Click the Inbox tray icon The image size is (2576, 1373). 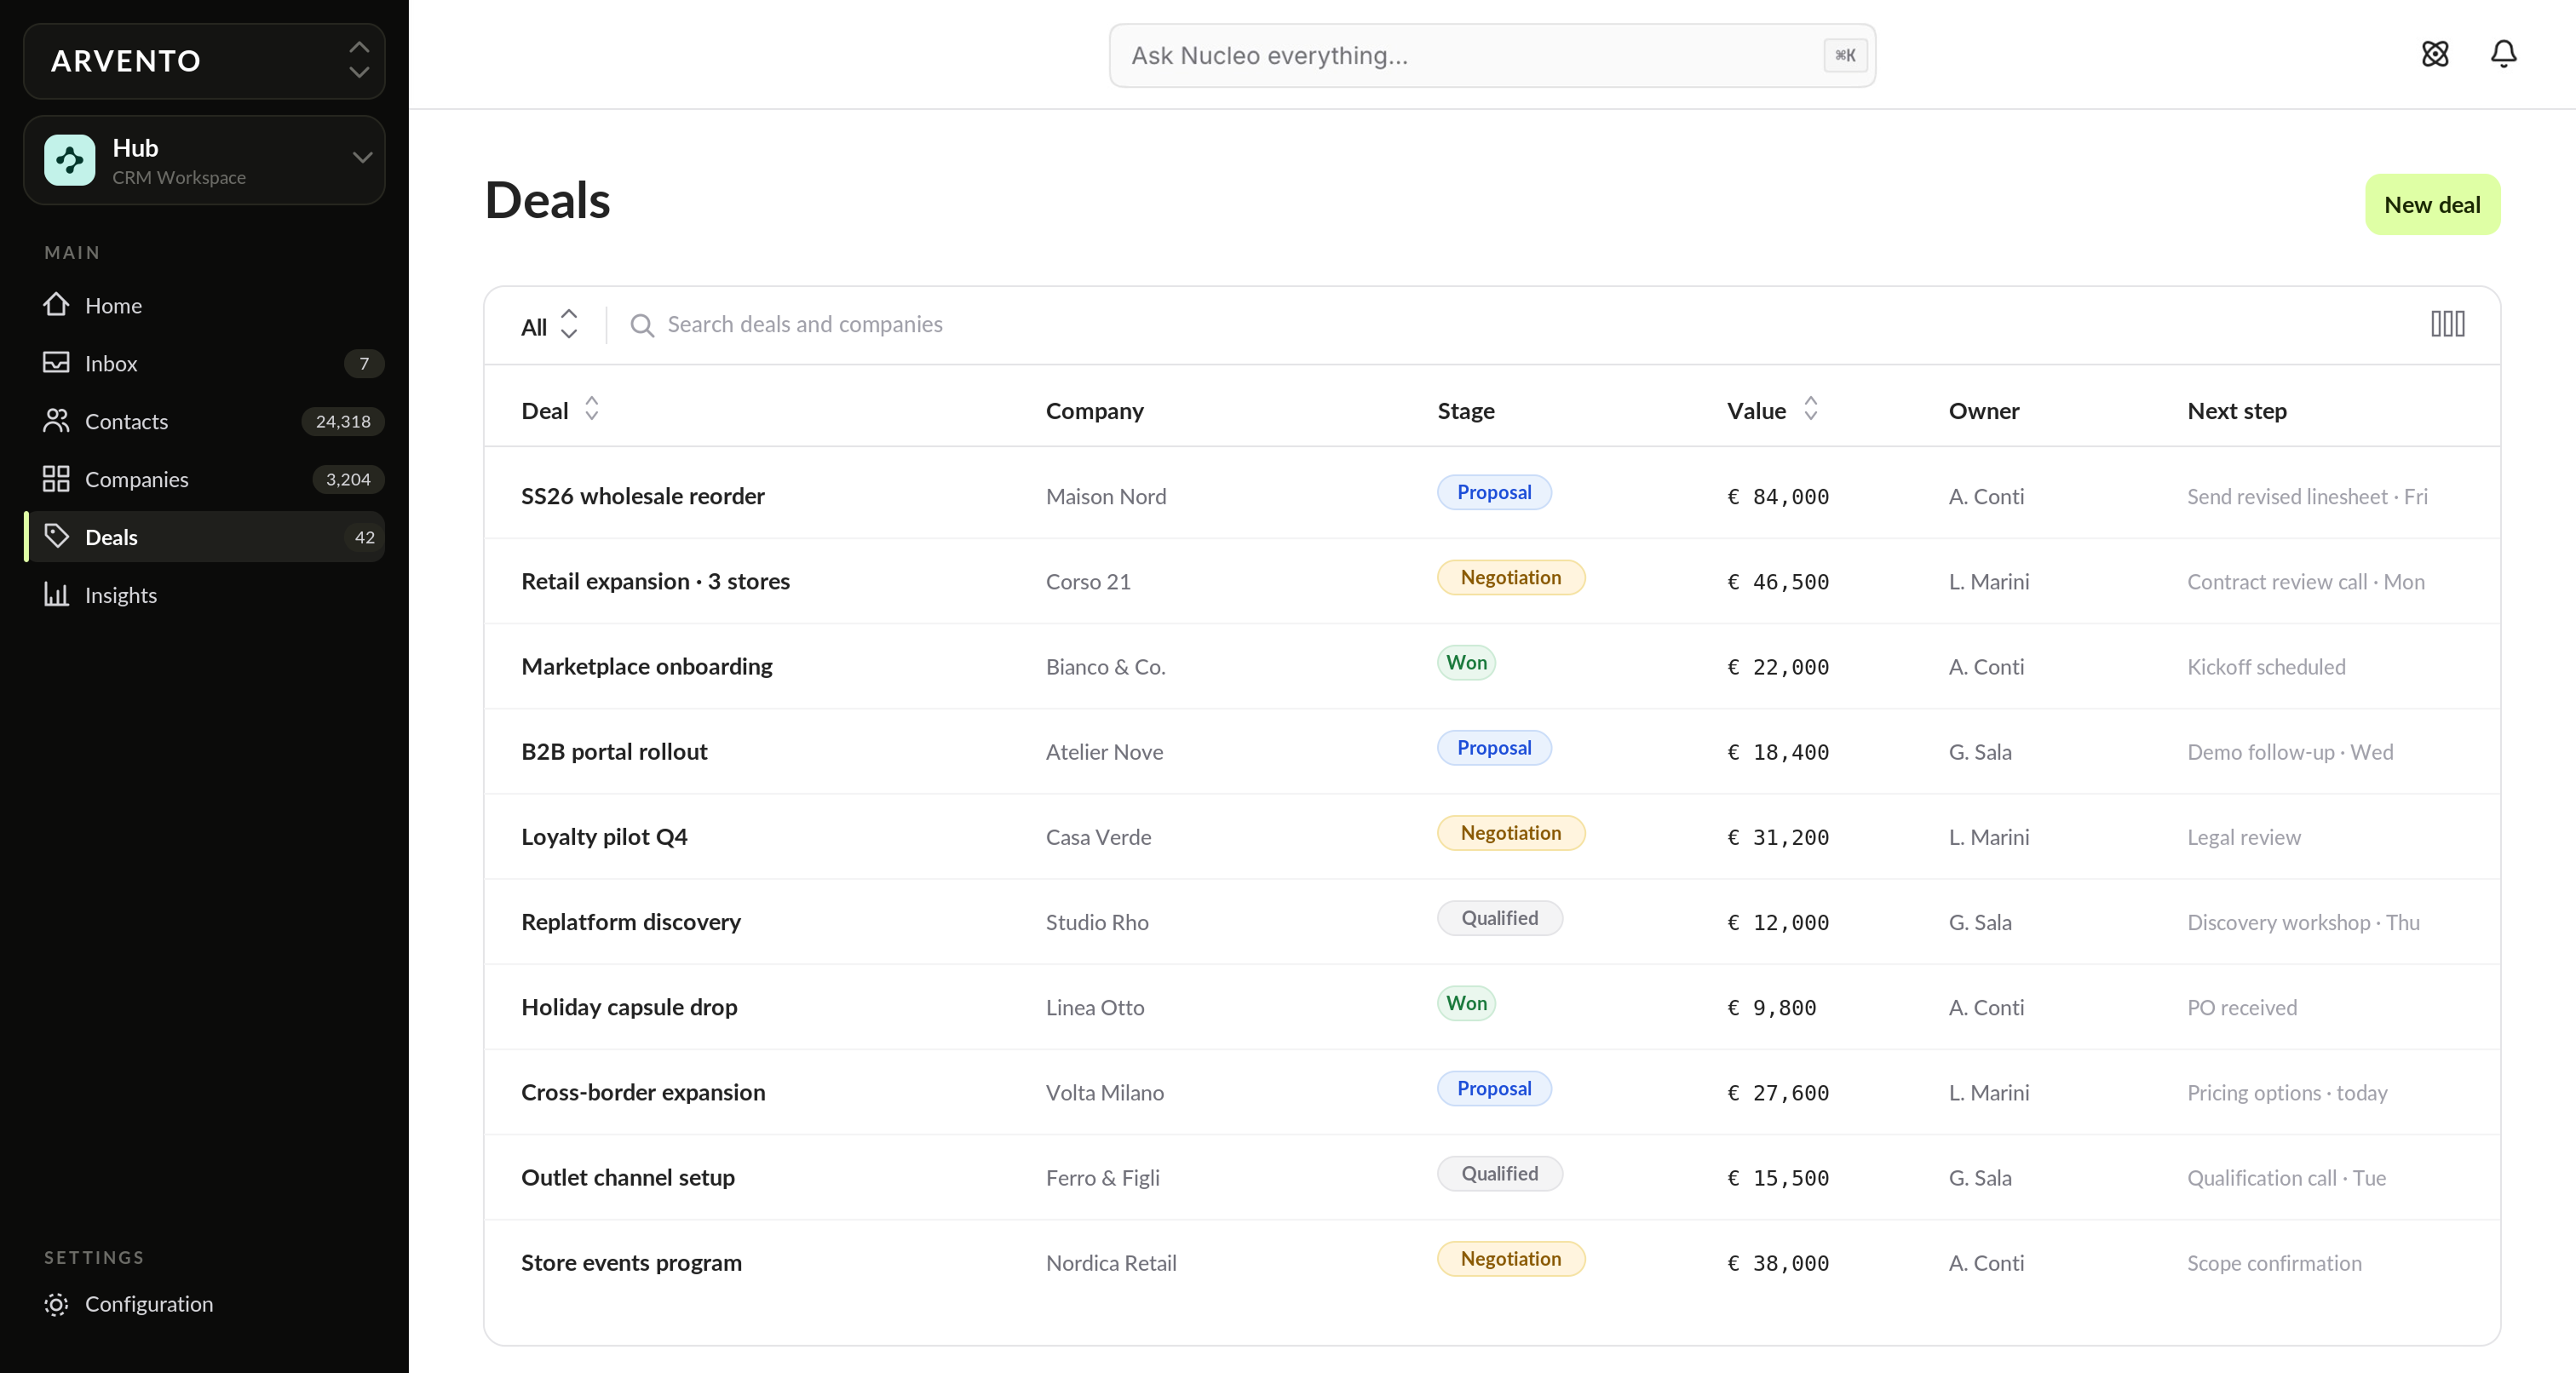pyautogui.click(x=56, y=362)
